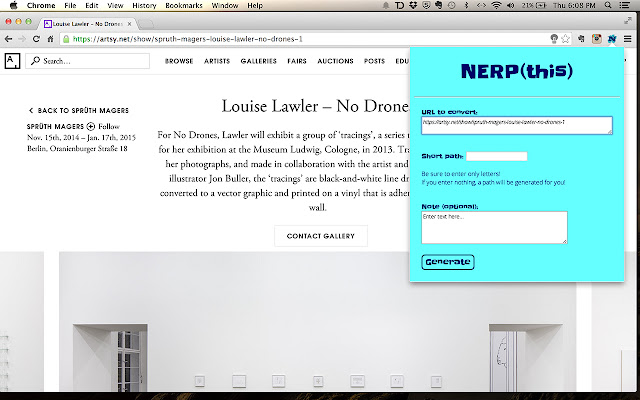Click the Sprüth Magers gallery name
This screenshot has height=400, width=640.
pos(55,127)
